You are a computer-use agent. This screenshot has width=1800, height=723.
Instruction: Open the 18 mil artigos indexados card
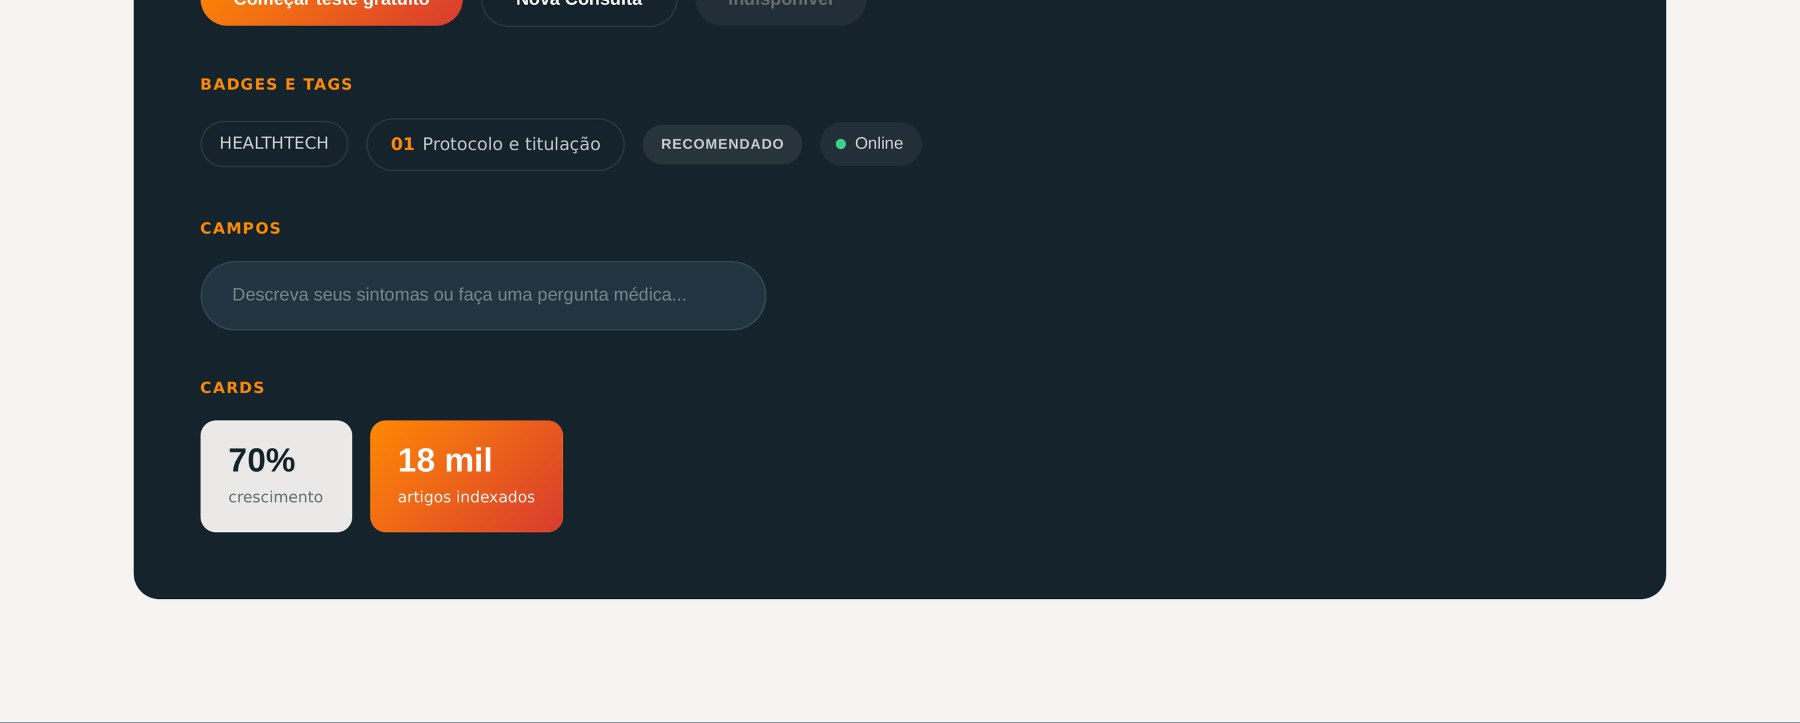point(466,476)
